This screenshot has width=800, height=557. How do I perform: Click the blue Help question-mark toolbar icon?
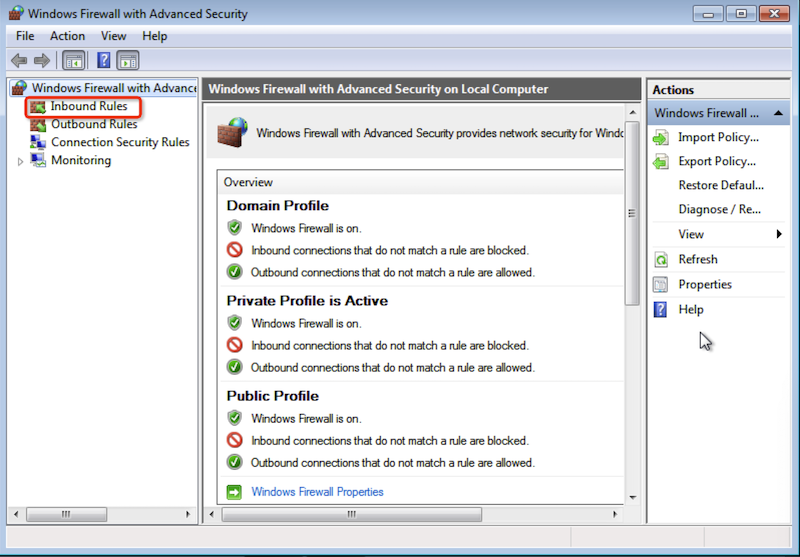[104, 60]
